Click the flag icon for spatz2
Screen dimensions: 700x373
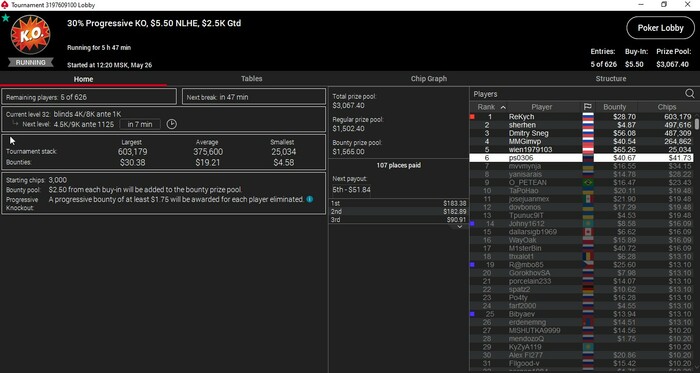pyautogui.click(x=588, y=290)
